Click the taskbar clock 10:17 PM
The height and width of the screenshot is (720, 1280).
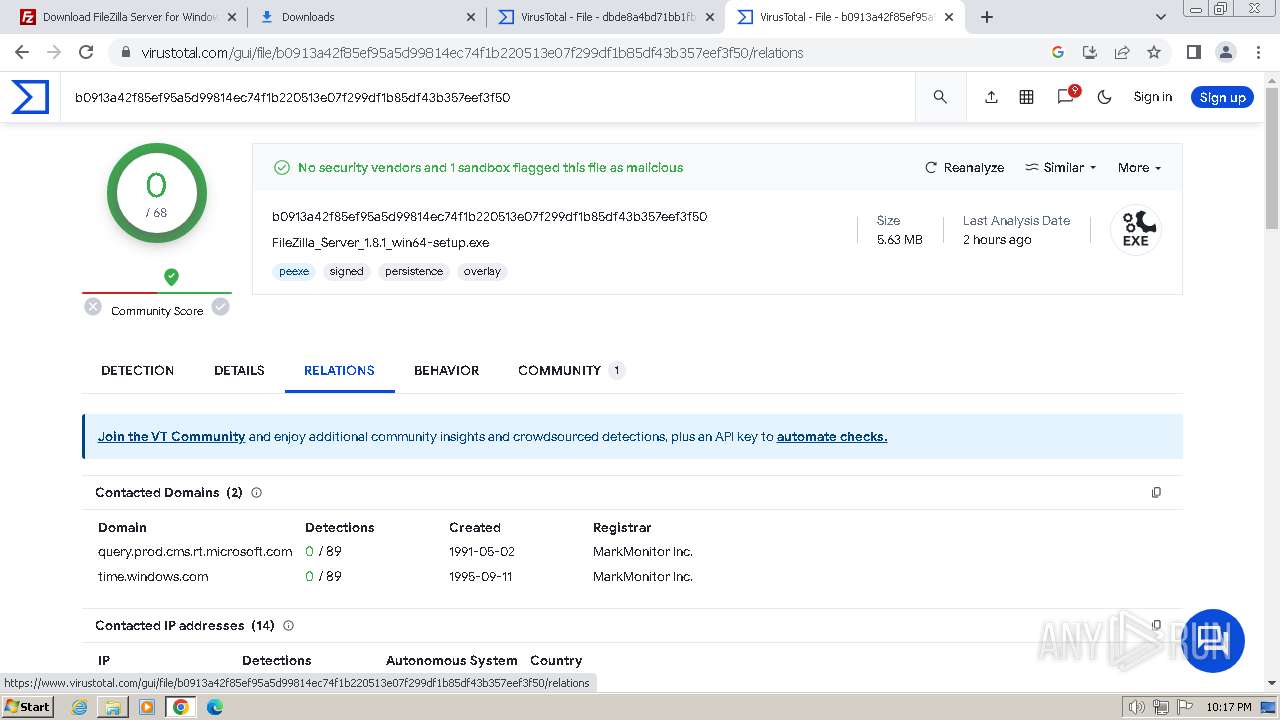1229,707
